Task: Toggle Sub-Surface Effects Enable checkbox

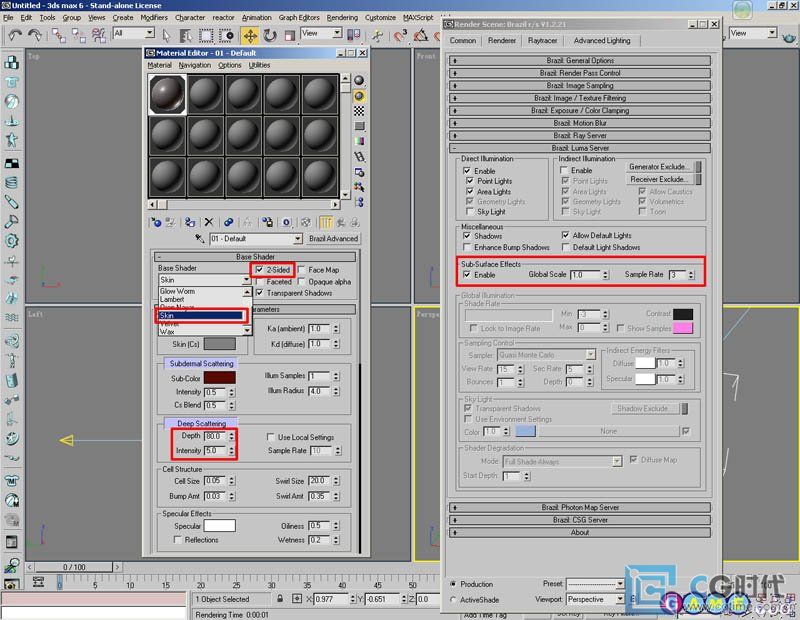Action: [x=467, y=275]
